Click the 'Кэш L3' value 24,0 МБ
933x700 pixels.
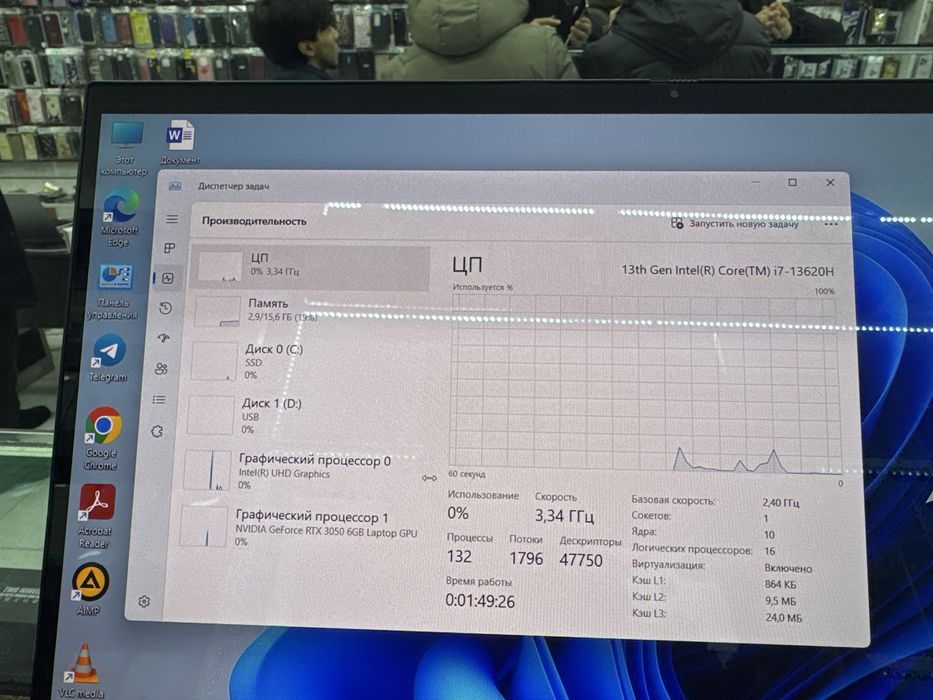(784, 618)
